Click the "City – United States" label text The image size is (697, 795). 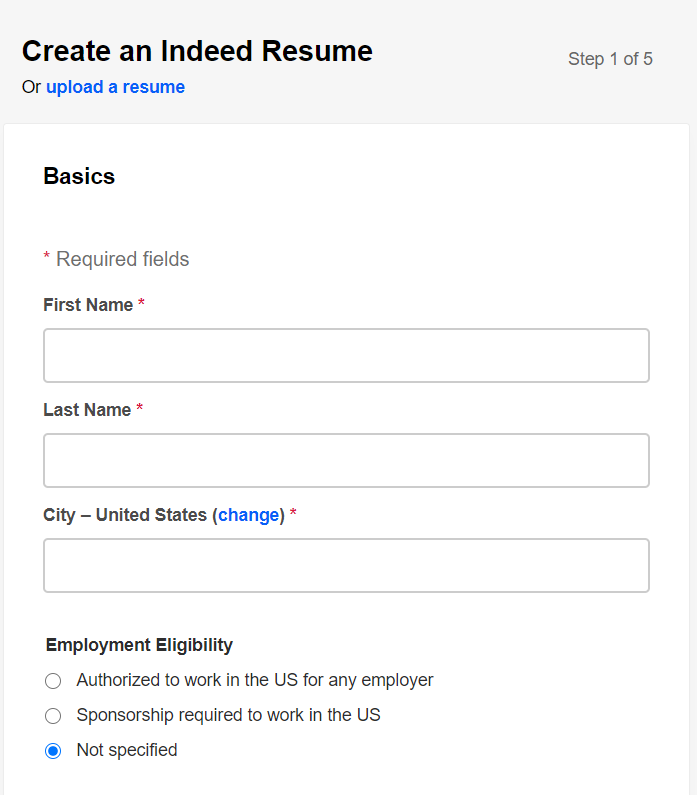click(125, 515)
